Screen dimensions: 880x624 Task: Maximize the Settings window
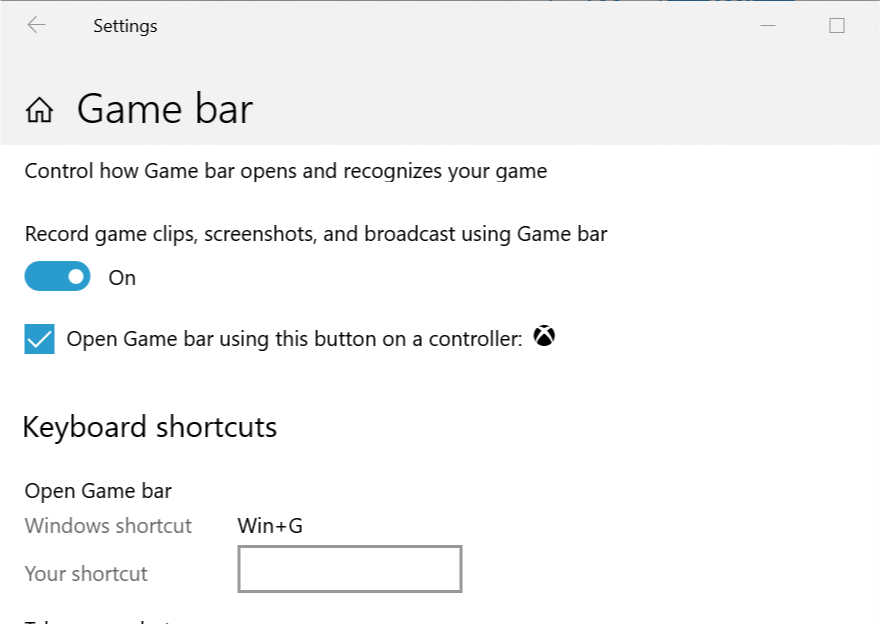pyautogui.click(x=837, y=25)
